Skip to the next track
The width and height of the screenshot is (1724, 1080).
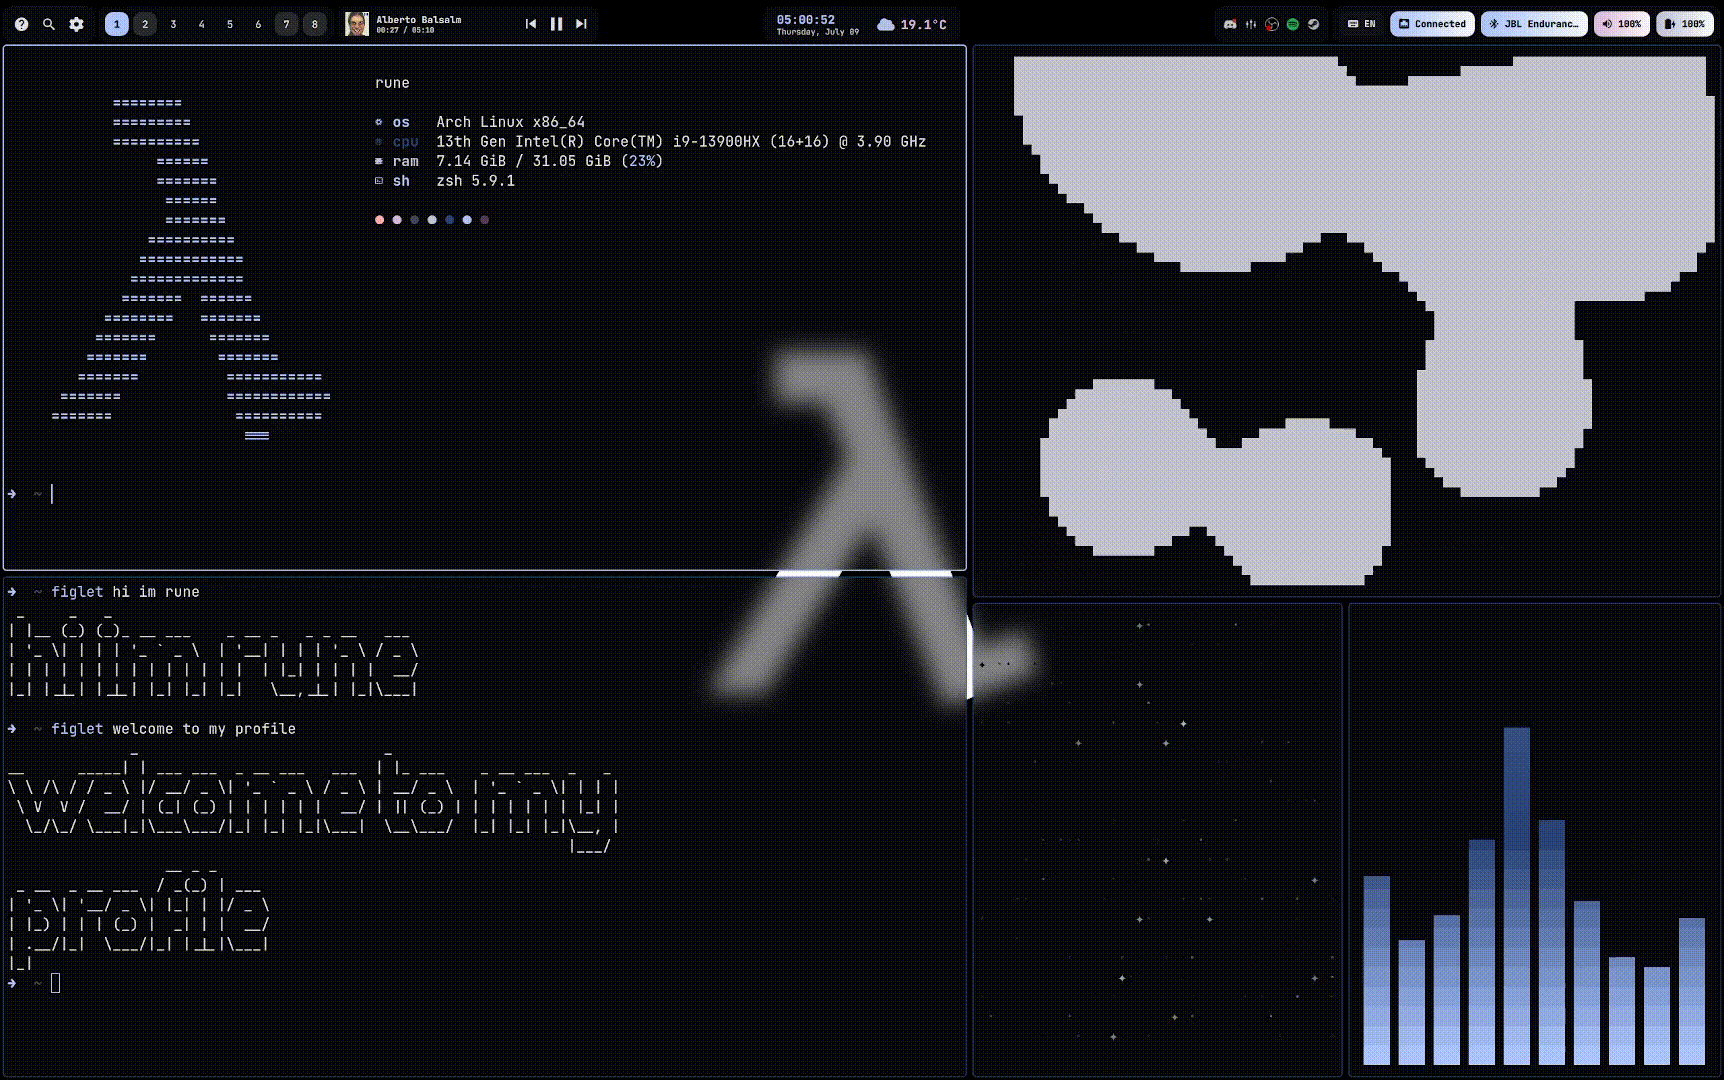pos(581,24)
